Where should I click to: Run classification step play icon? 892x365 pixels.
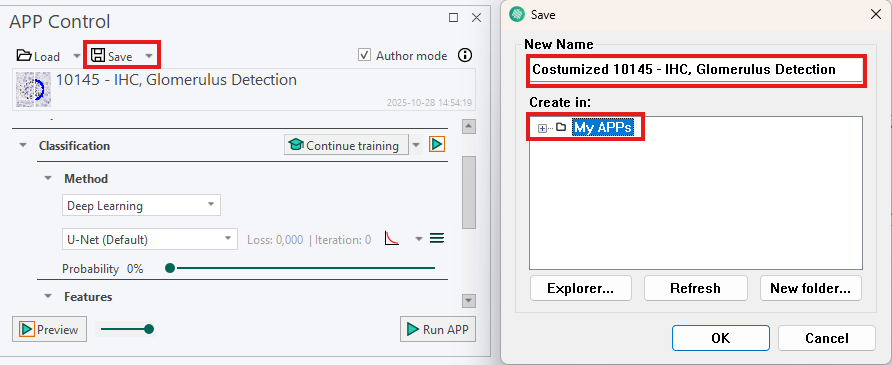[x=436, y=144]
